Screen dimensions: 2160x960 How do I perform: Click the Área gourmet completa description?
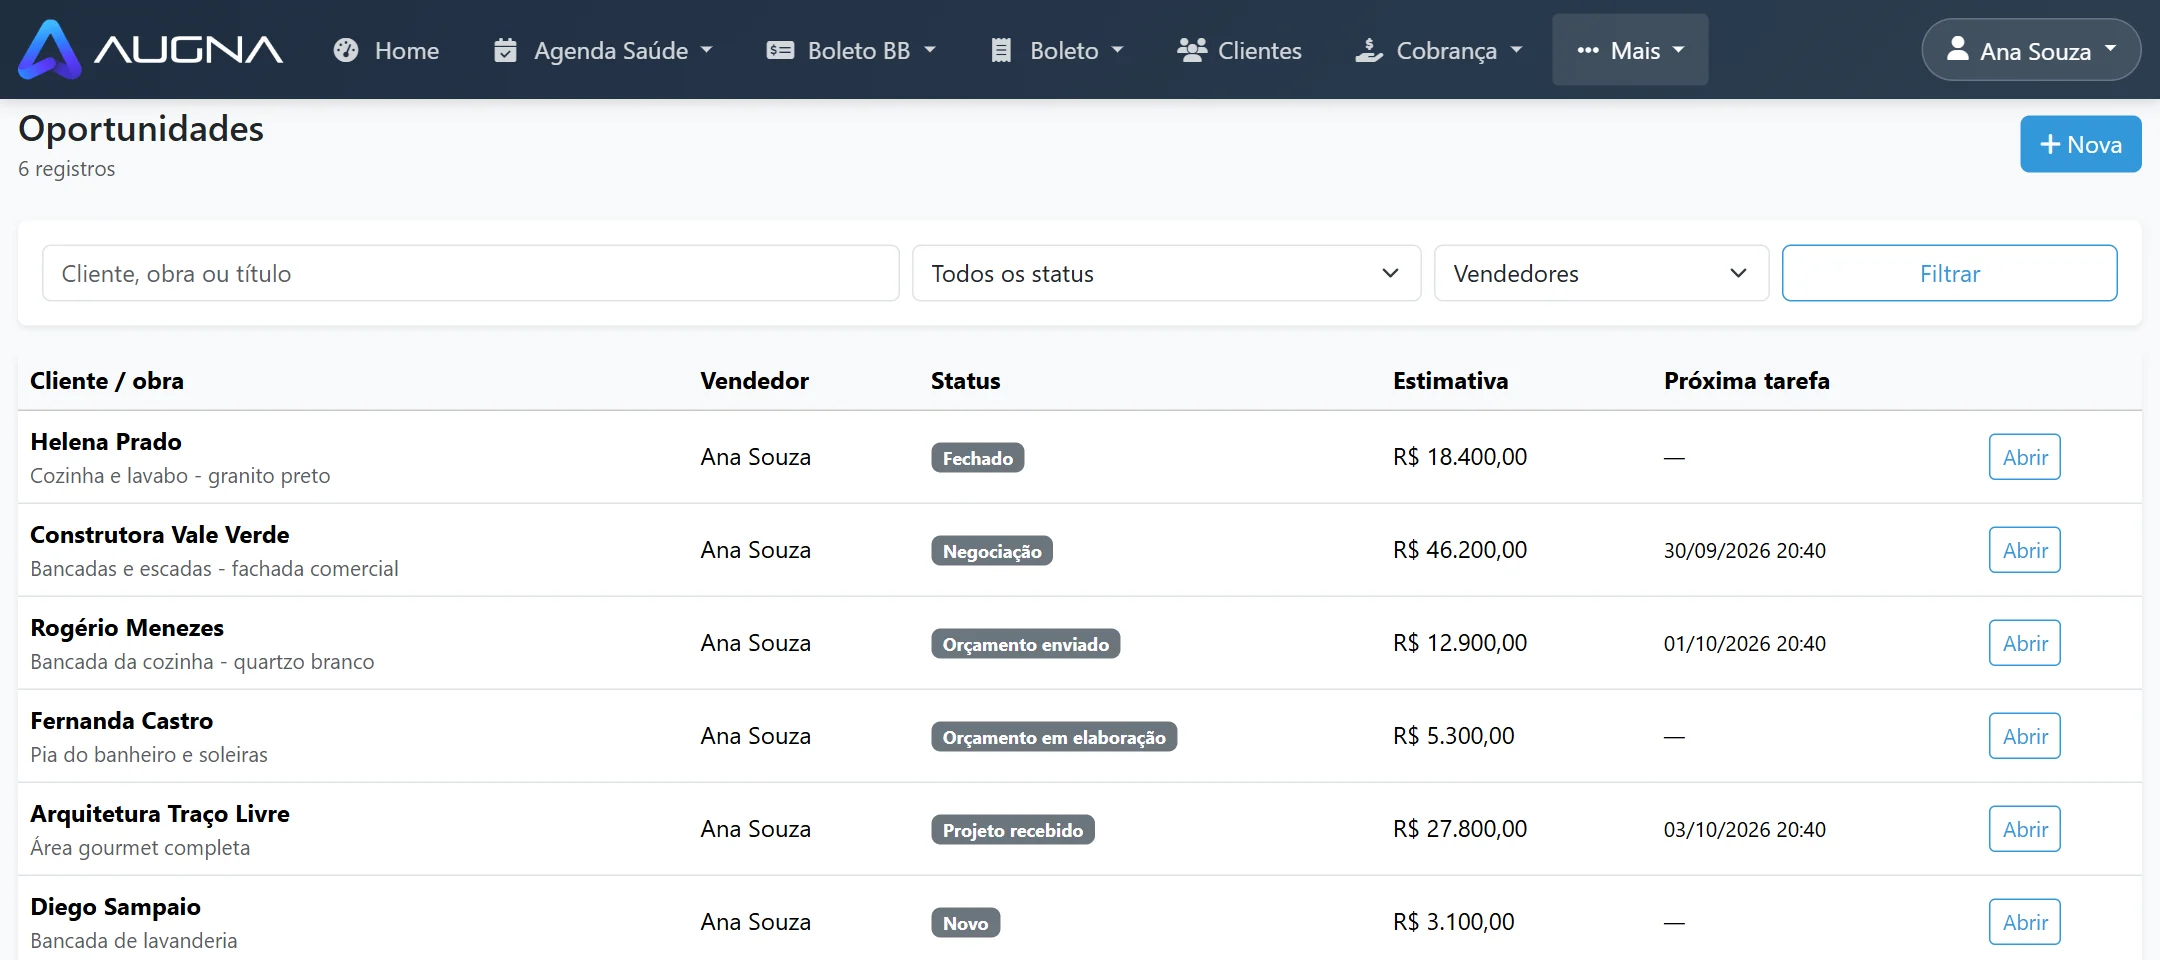click(140, 848)
